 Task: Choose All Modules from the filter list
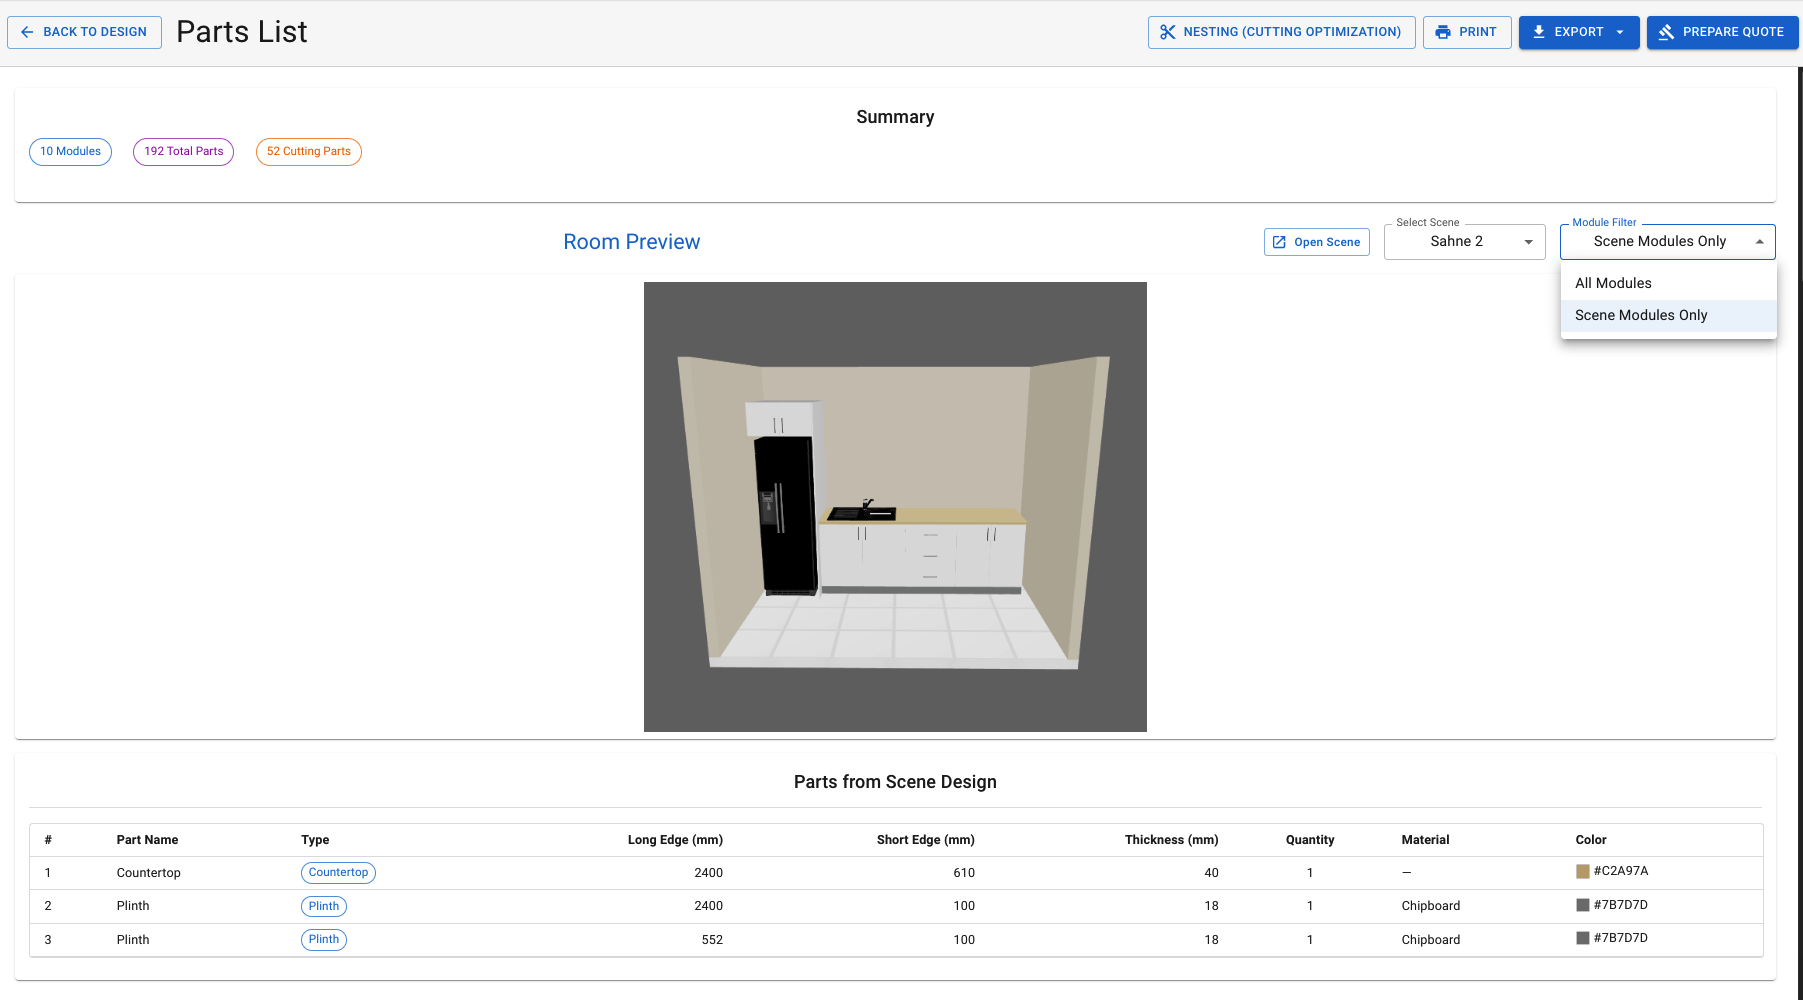[x=1668, y=283]
